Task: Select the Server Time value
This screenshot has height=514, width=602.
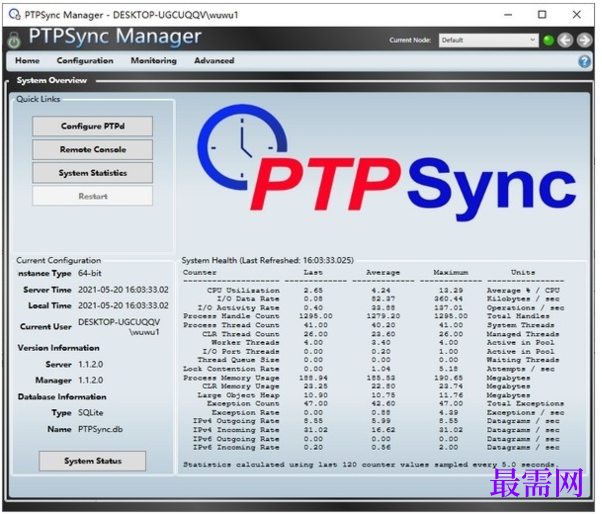Action: point(123,290)
